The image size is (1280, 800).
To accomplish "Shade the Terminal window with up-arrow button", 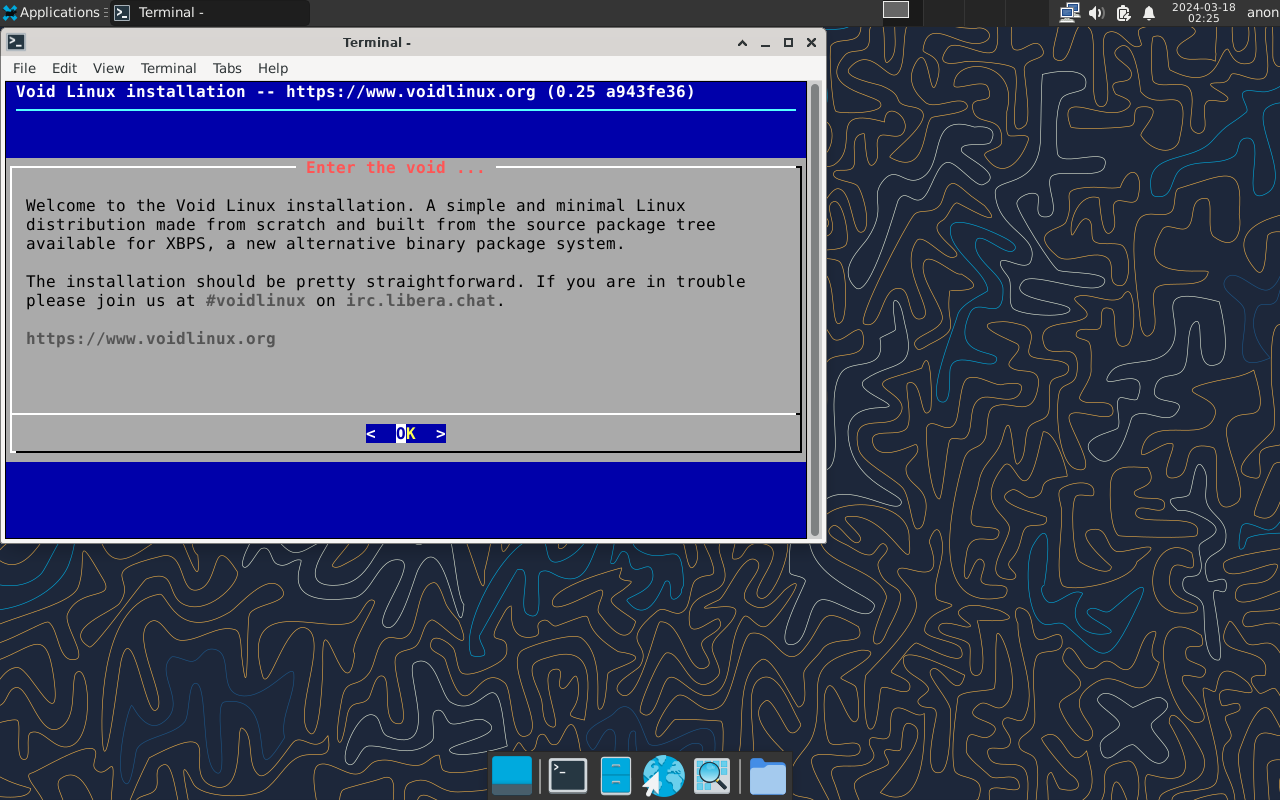I will point(742,42).
